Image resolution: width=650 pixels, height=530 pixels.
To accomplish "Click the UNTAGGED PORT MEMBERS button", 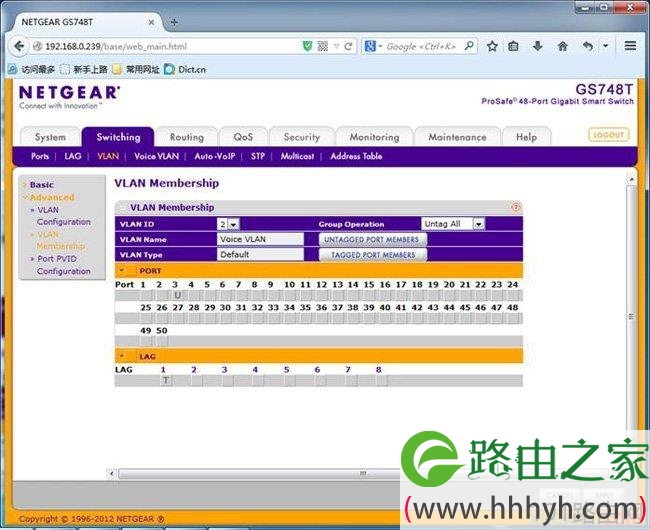I will [x=372, y=239].
